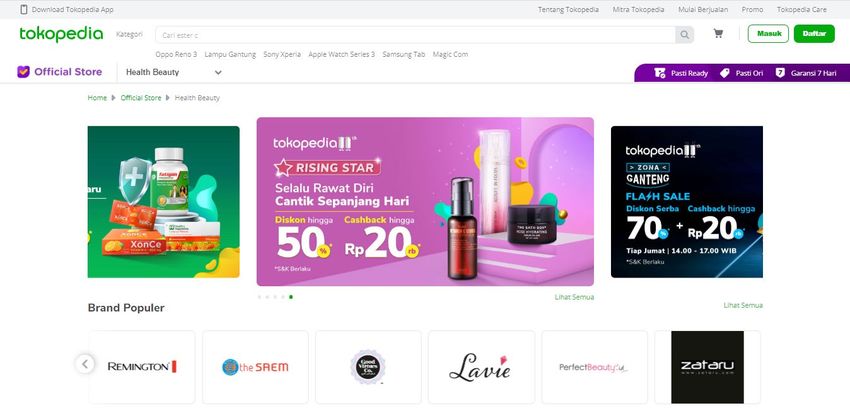
Task: Click the Masuk button
Action: click(768, 34)
